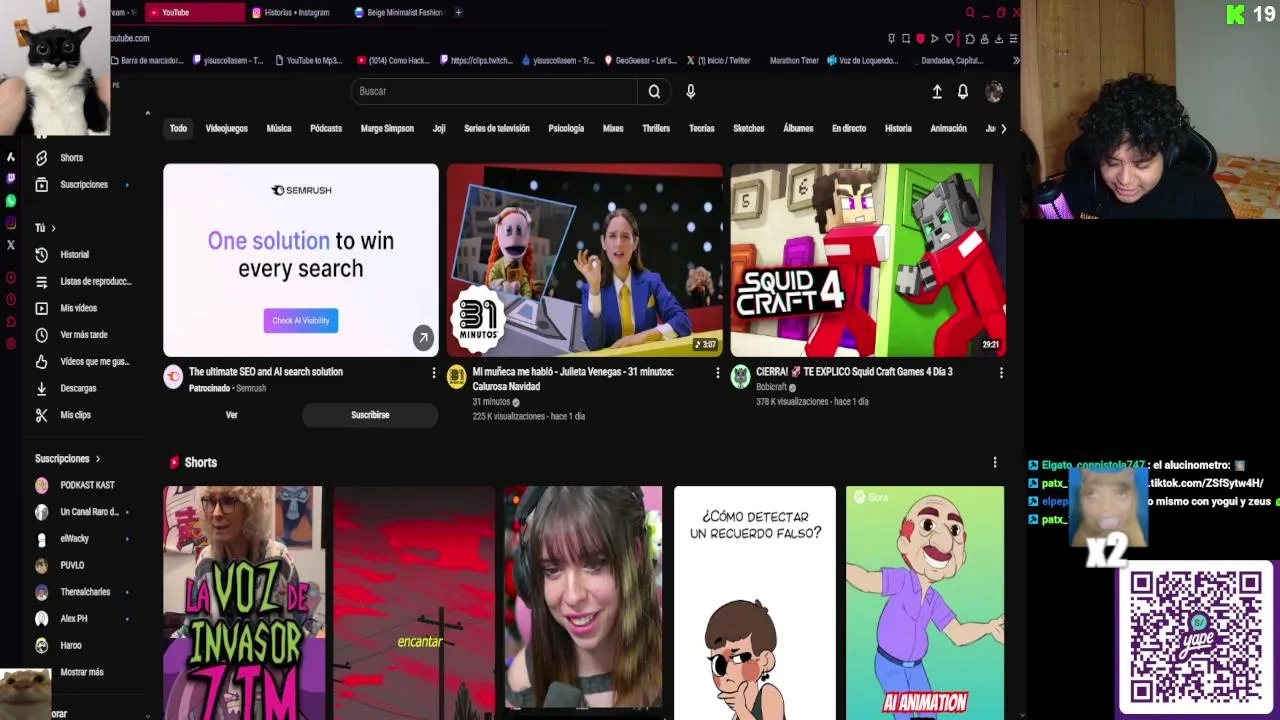Click the Opera sidebar Twitch icon
The width and height of the screenshot is (1280, 720).
pyautogui.click(x=11, y=178)
